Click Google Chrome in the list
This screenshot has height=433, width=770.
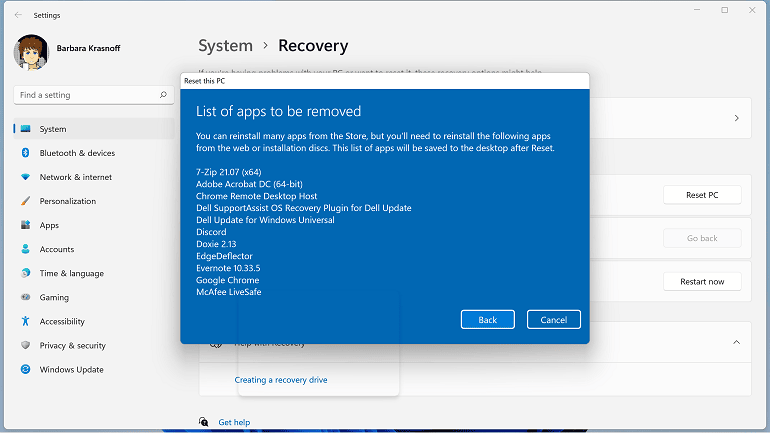point(227,280)
